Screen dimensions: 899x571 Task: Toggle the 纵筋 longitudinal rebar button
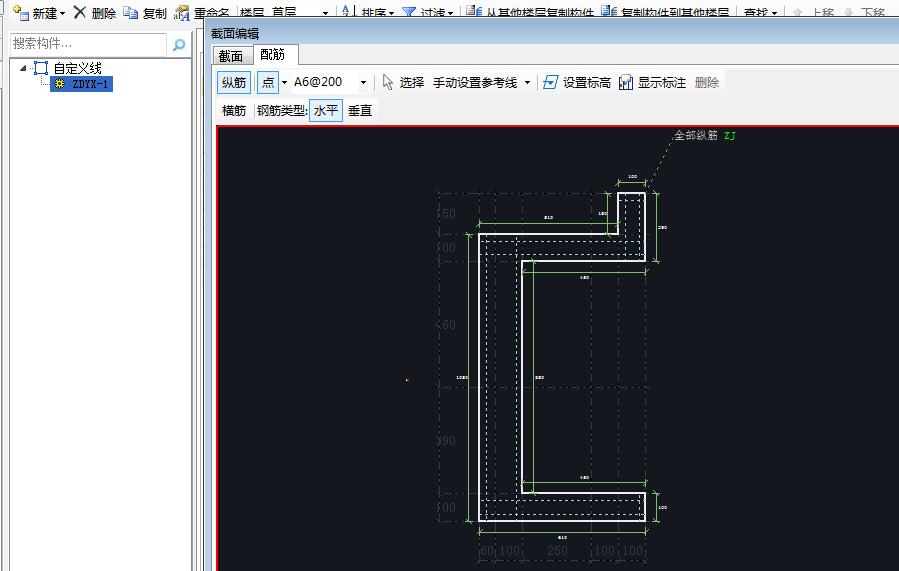(x=234, y=83)
